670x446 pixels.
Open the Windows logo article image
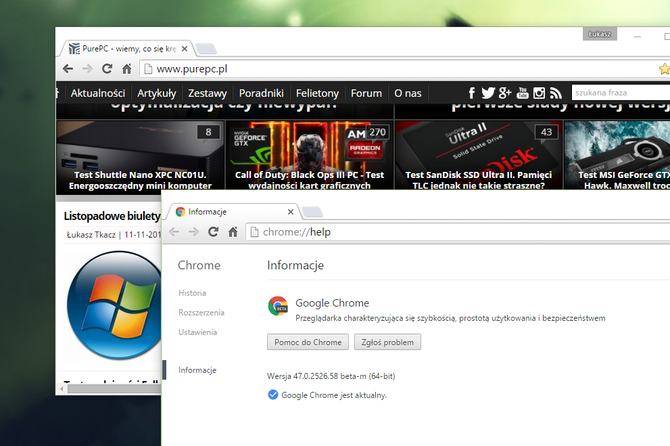point(115,305)
